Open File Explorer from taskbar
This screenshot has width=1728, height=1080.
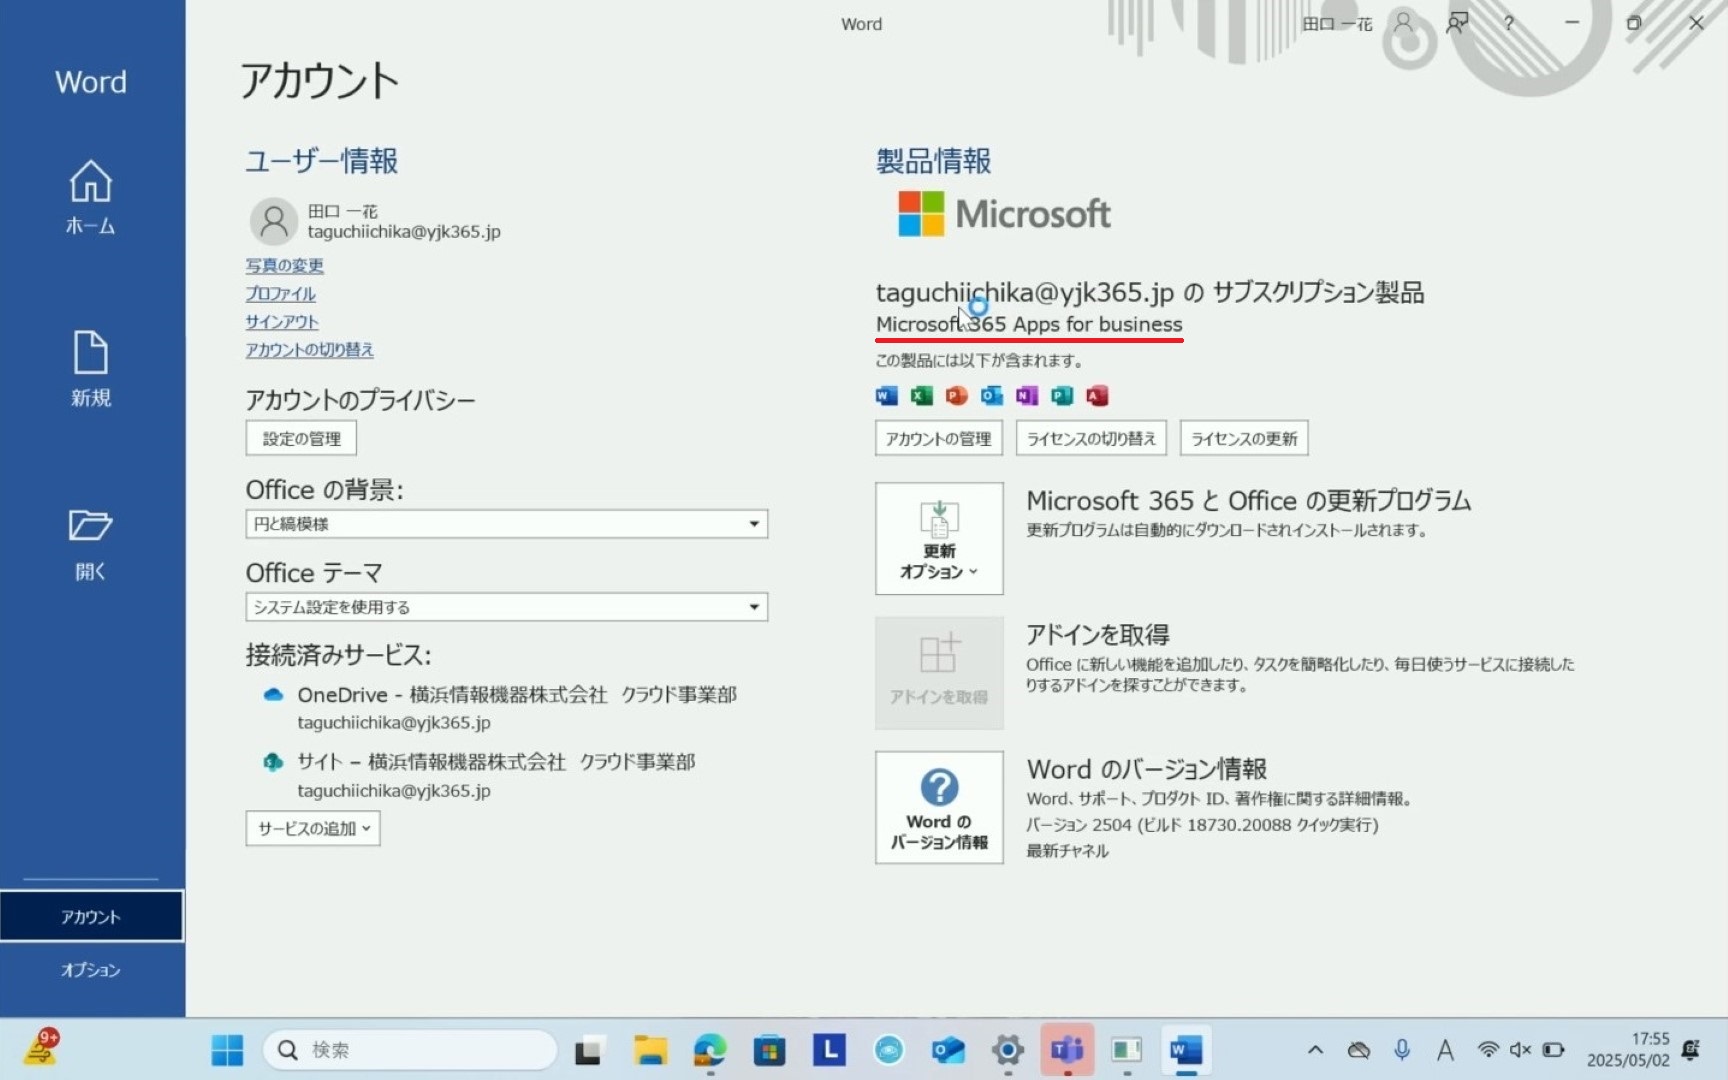(650, 1050)
